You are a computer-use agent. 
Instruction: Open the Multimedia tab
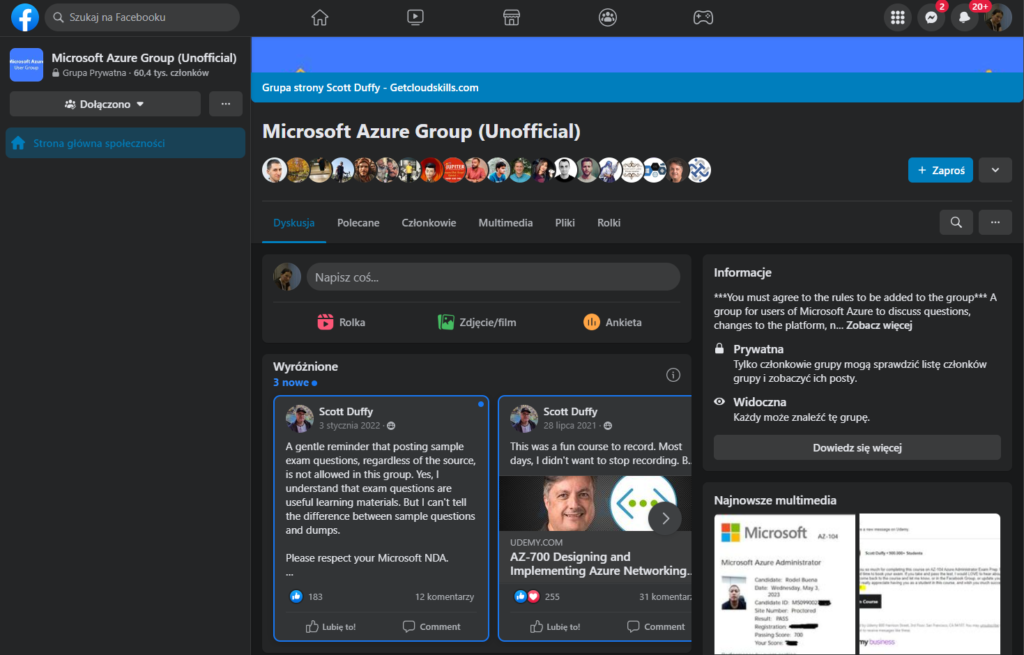click(505, 223)
